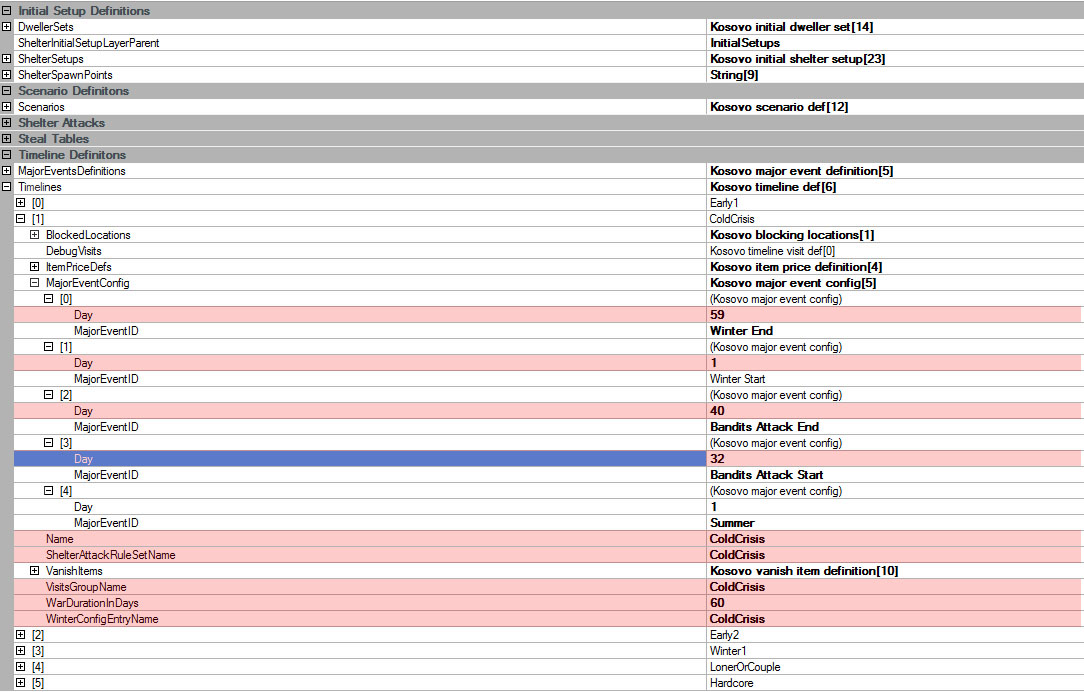The image size is (1084, 692).
Task: Click 'String[9]' value
Action: (x=733, y=75)
